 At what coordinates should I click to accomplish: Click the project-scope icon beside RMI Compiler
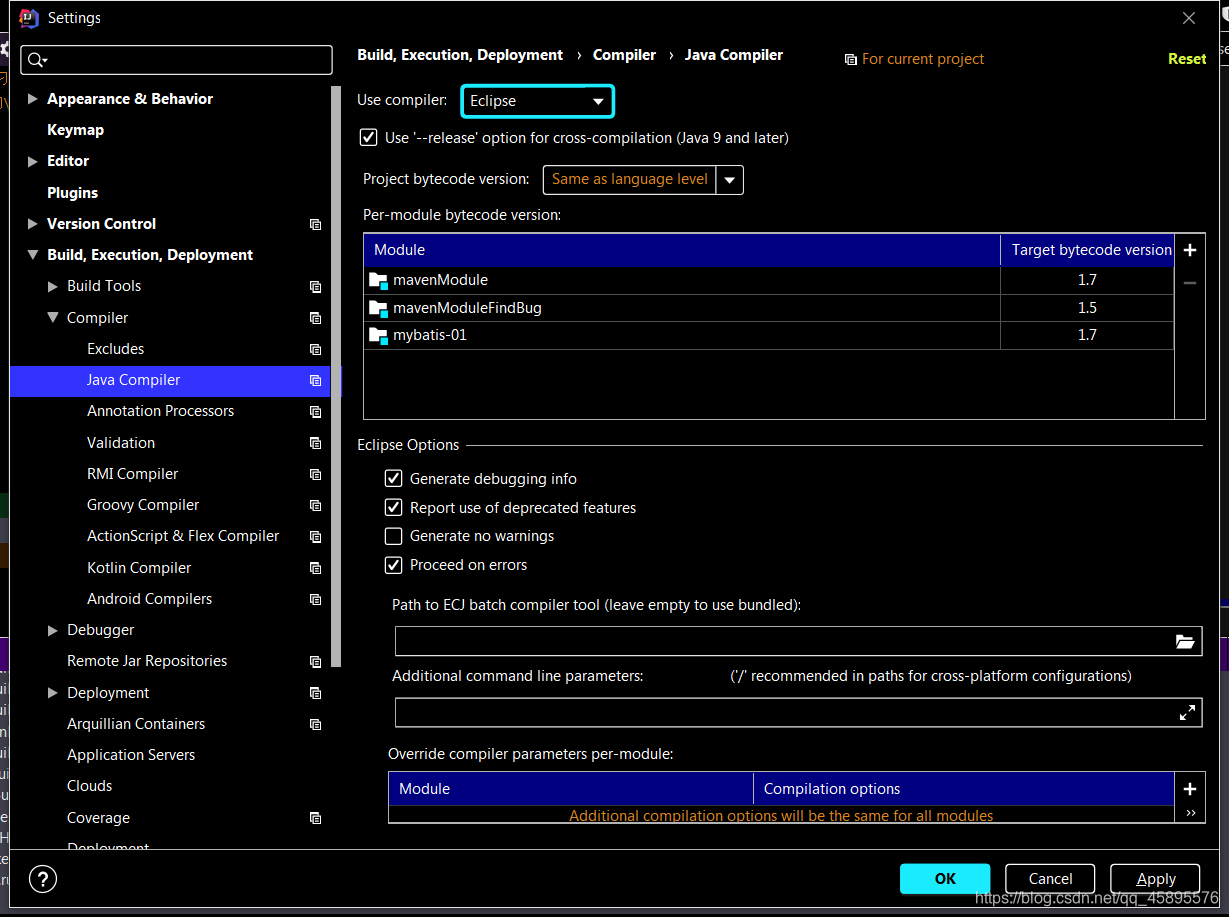click(x=316, y=474)
